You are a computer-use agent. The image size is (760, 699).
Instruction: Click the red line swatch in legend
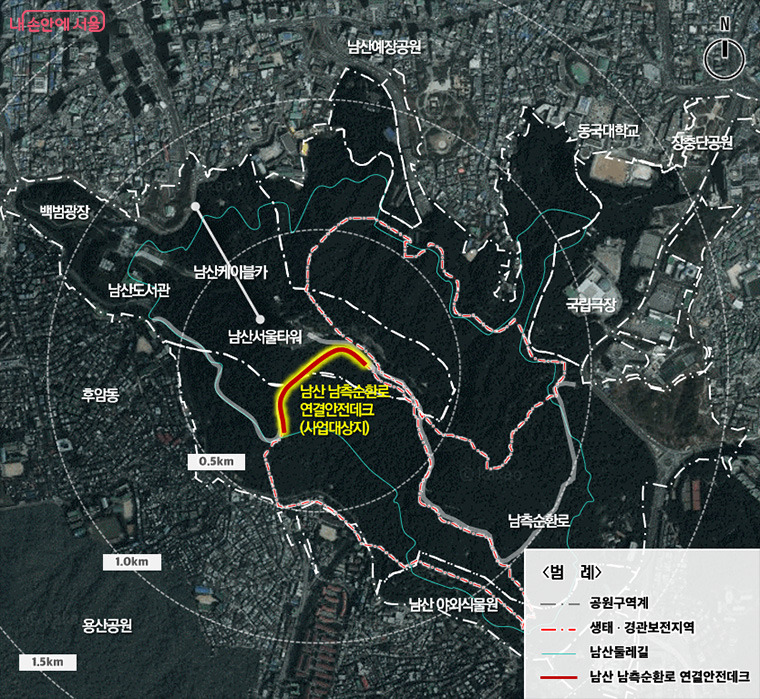click(x=558, y=677)
